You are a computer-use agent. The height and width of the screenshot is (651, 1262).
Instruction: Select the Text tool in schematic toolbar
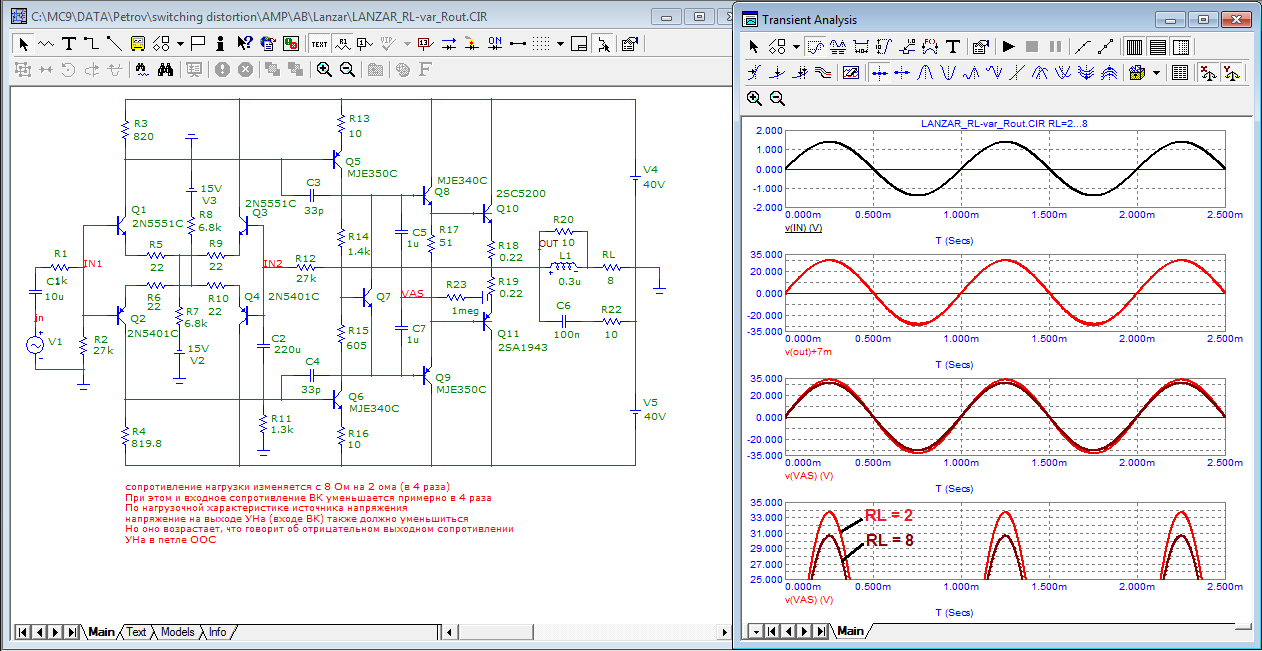[68, 44]
